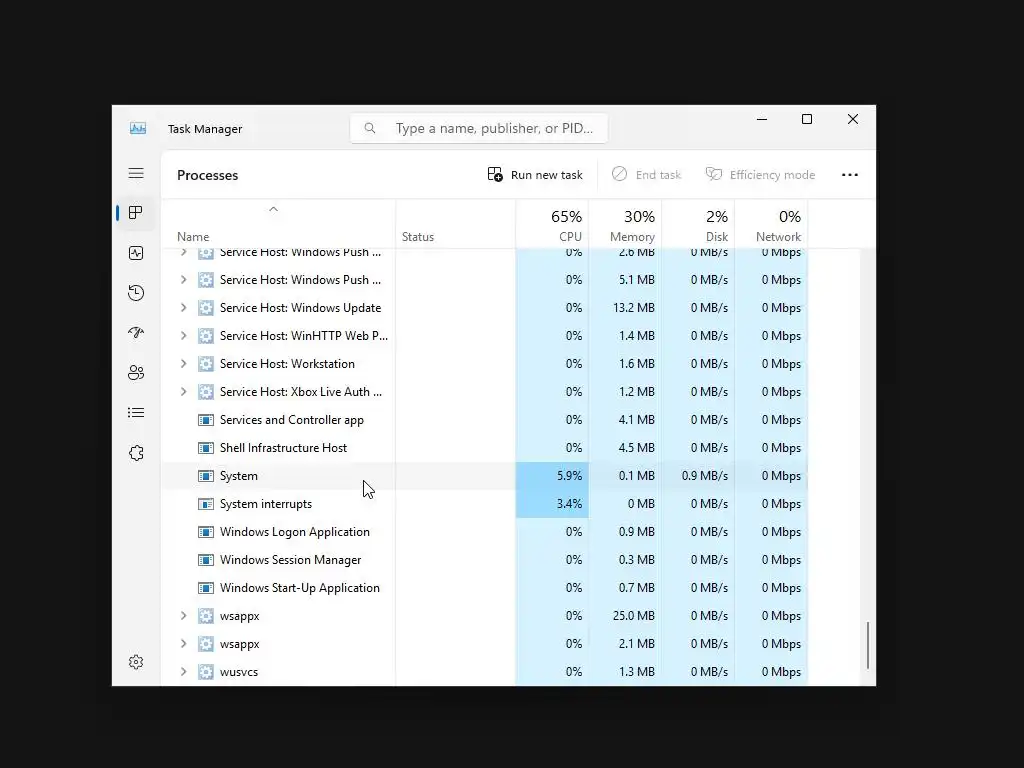
Task: Click the search magnifier icon
Action: click(370, 128)
